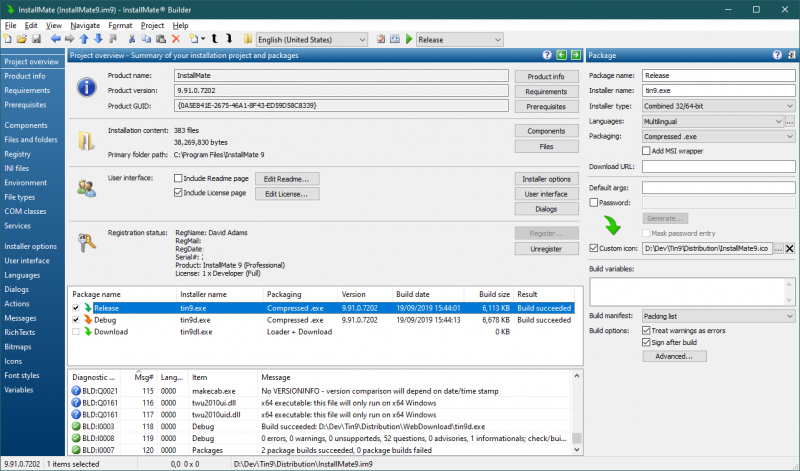Viewport: 800px width, 471px height.
Task: Click the blue back arrow in toolbar
Action: 56,39
